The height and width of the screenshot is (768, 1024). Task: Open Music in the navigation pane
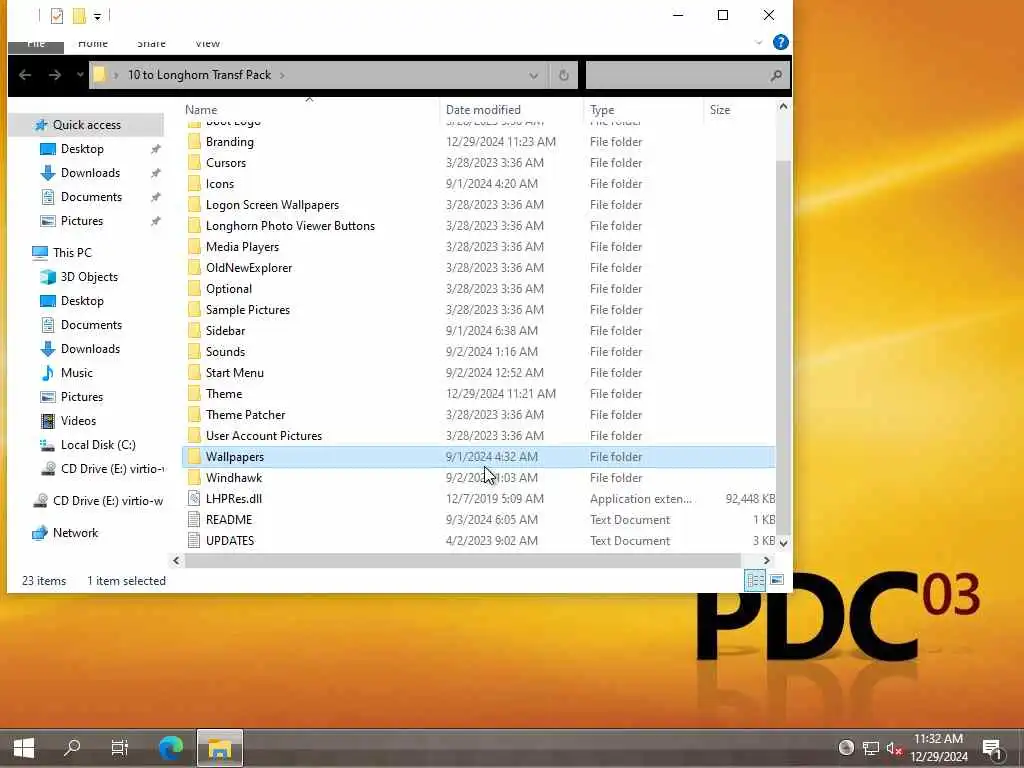pyautogui.click(x=76, y=373)
